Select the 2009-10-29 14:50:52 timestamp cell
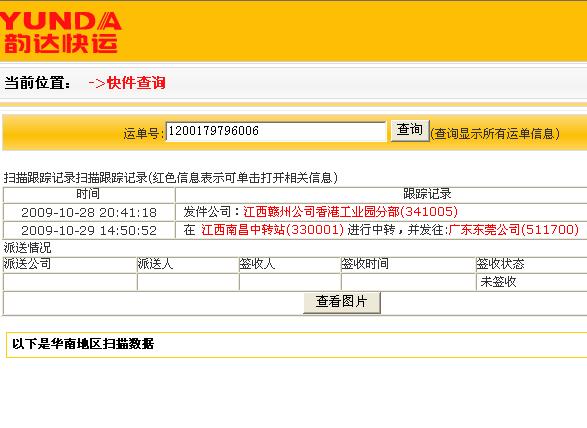 pyautogui.click(x=89, y=230)
